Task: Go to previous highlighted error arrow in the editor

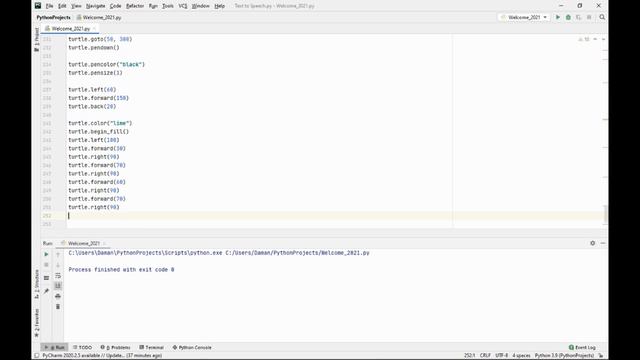Action: coord(595,39)
